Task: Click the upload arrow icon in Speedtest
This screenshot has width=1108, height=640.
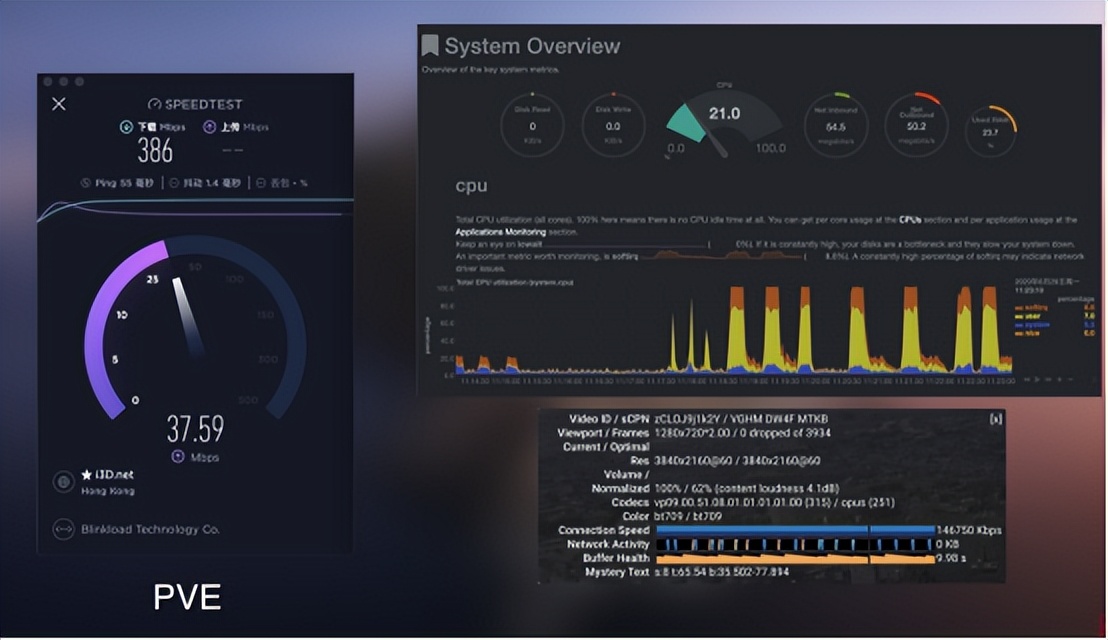Action: coord(209,127)
